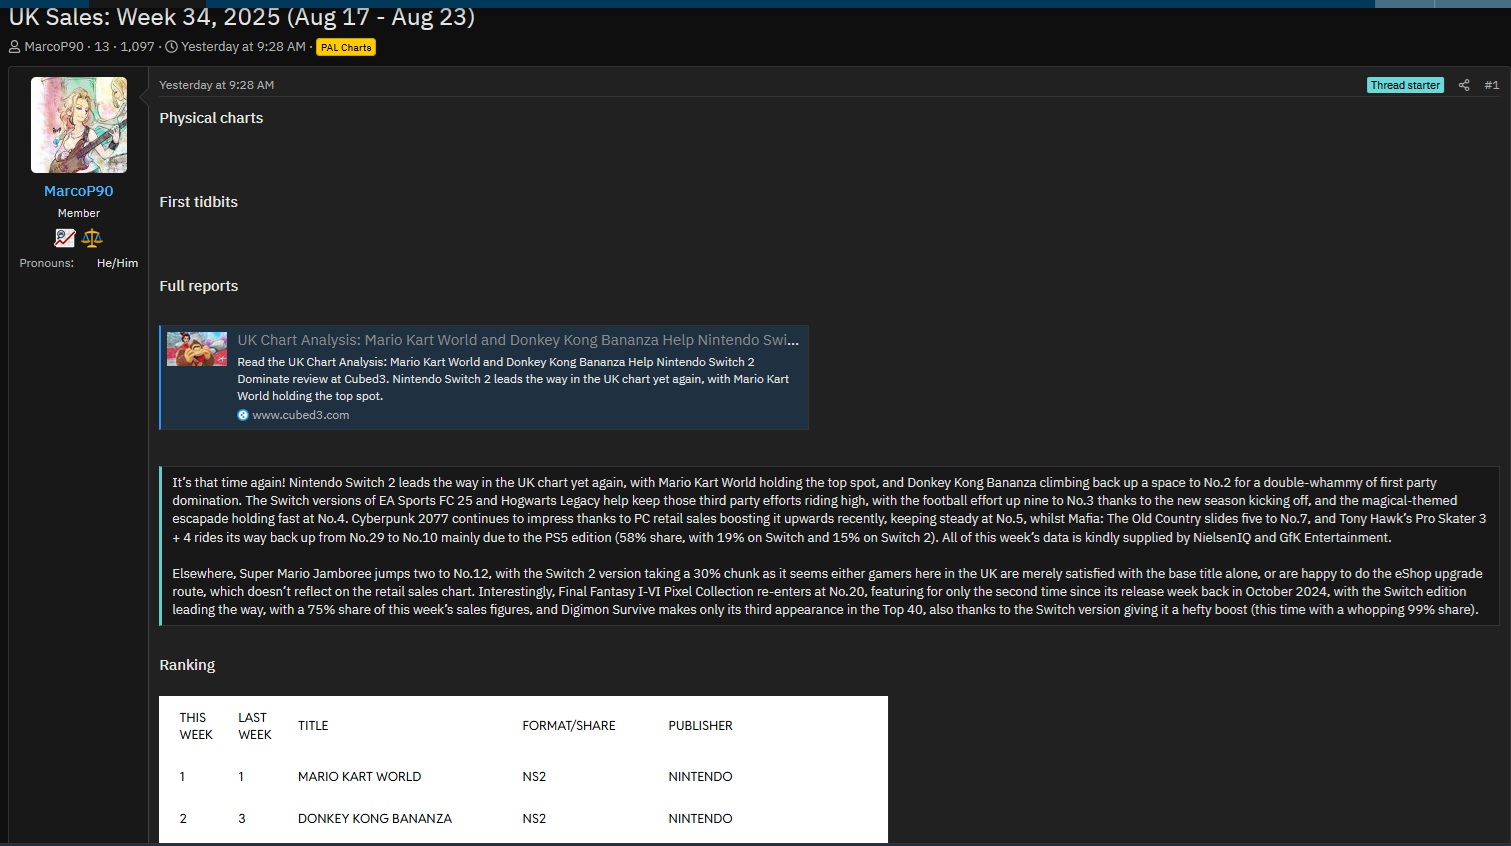Screen dimensions: 1511x846
Task: Click the PUBLISHER column header
Action: 701,726
